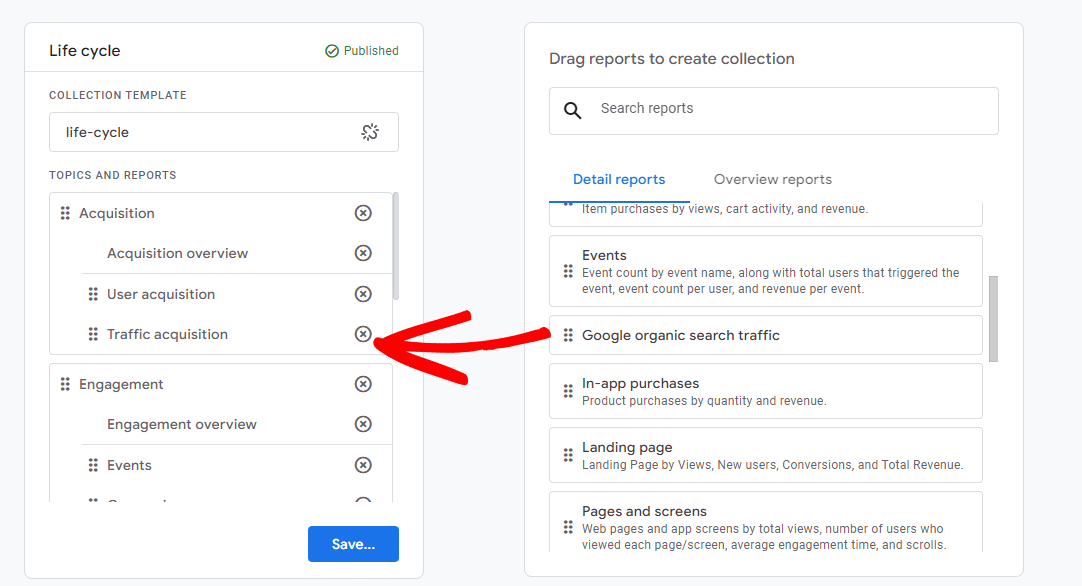Switch to the Overview reports tab
The height and width of the screenshot is (586, 1082).
pyautogui.click(x=772, y=179)
